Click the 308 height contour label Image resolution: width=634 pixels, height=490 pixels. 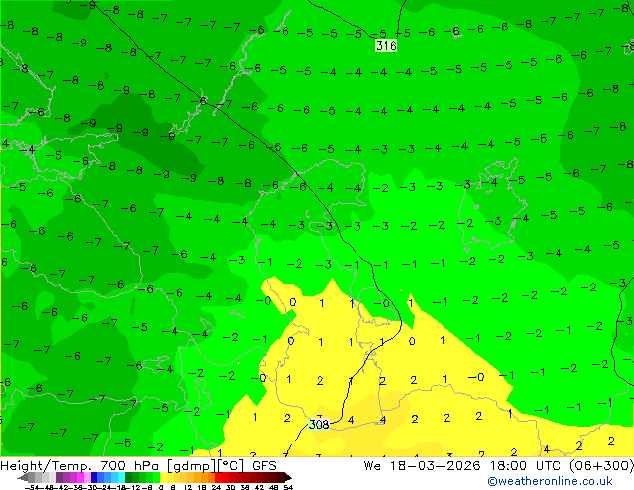pos(319,425)
